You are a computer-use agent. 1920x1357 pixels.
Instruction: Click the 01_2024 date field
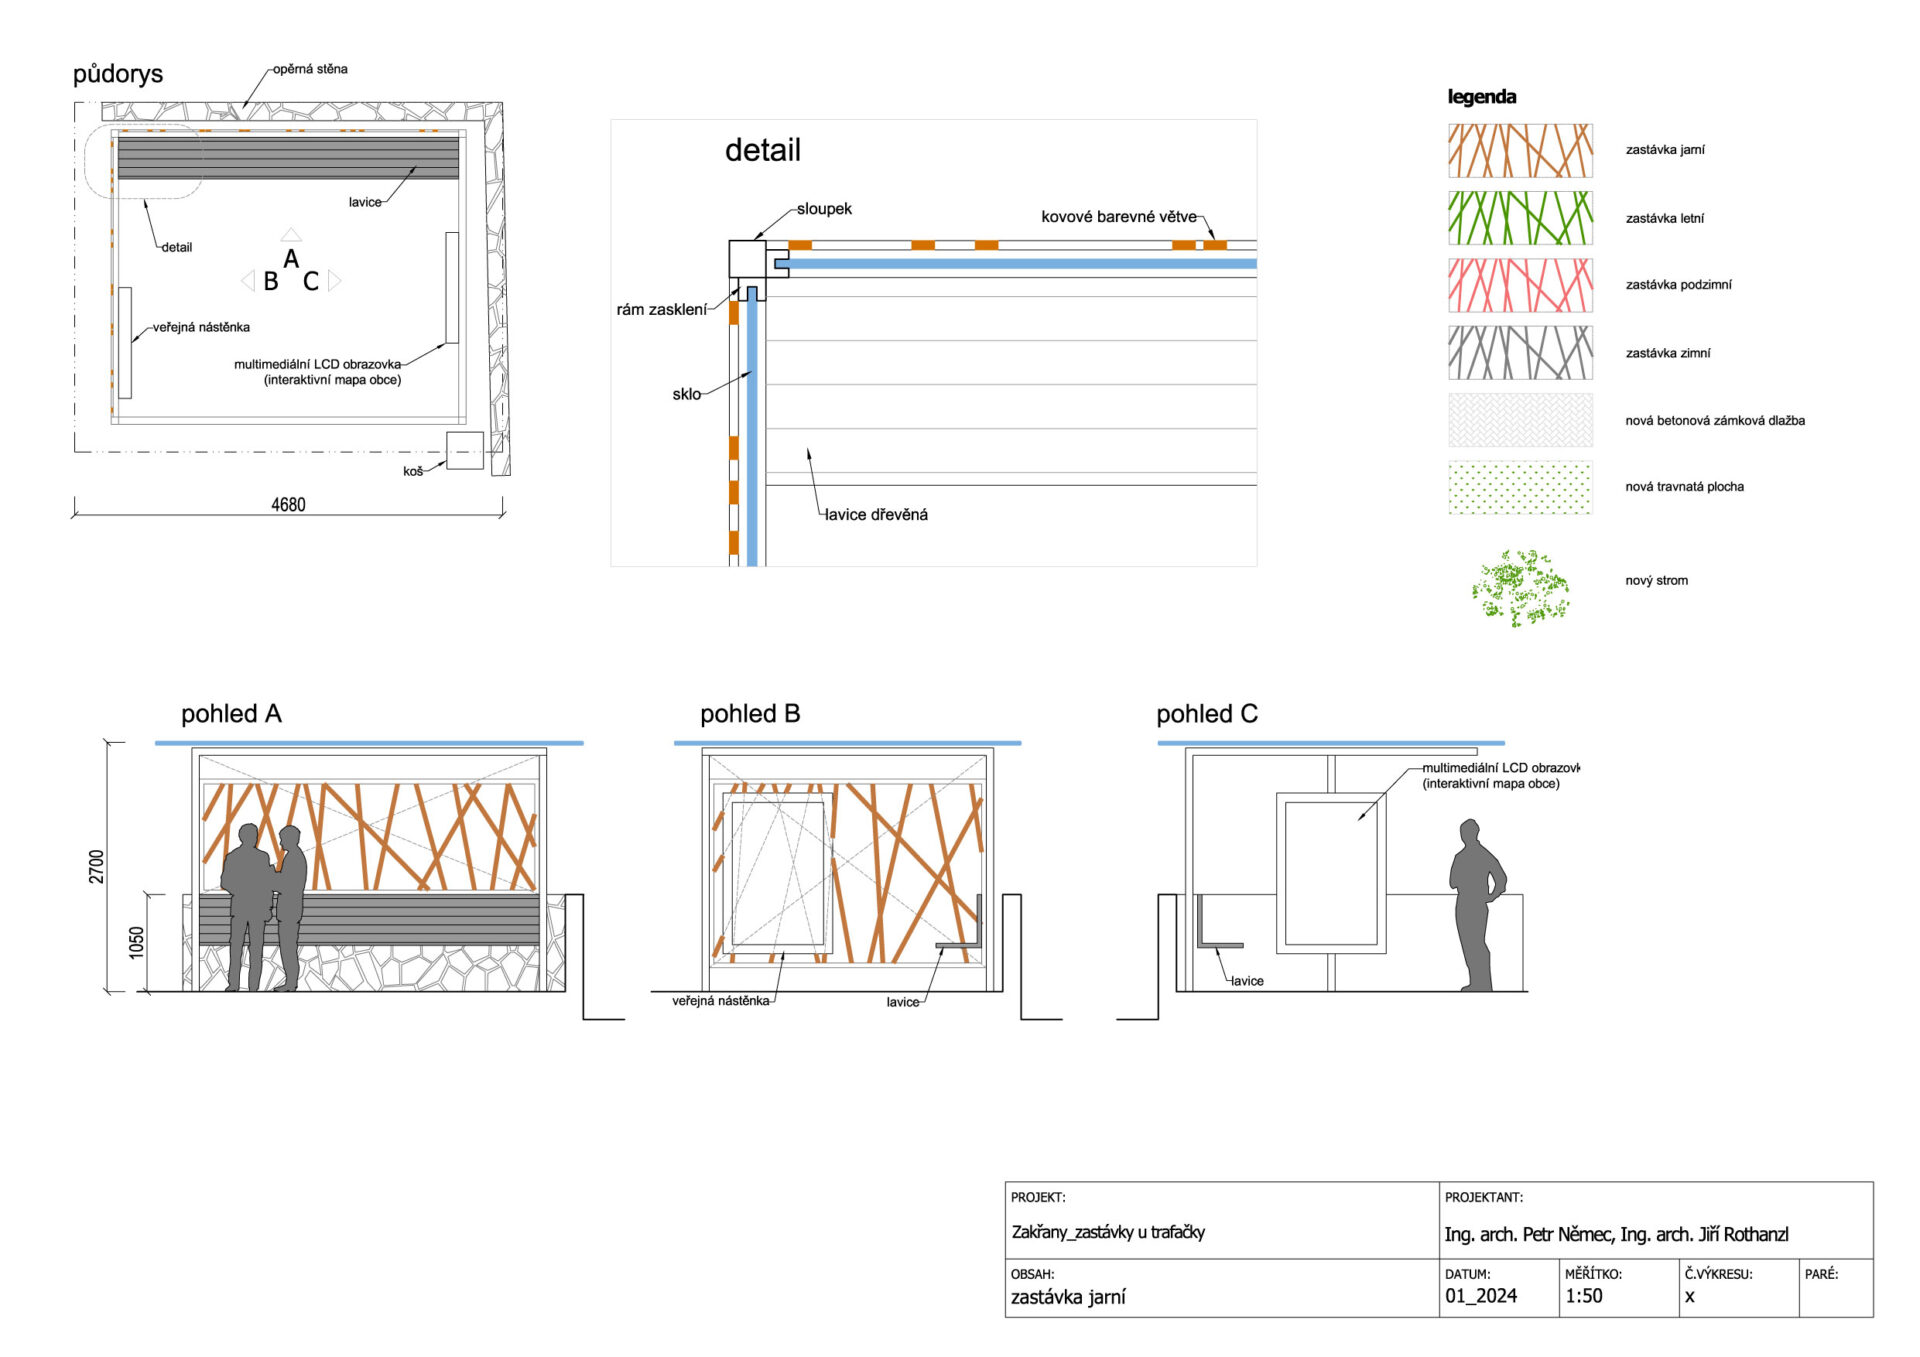point(1480,1296)
